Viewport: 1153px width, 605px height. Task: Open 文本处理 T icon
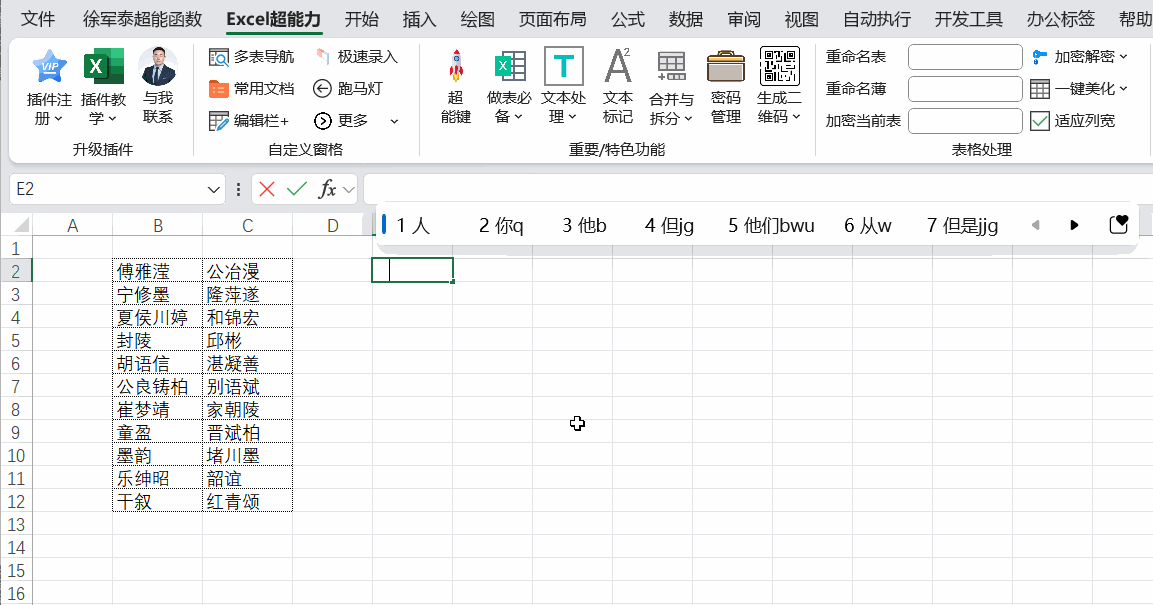pos(563,66)
